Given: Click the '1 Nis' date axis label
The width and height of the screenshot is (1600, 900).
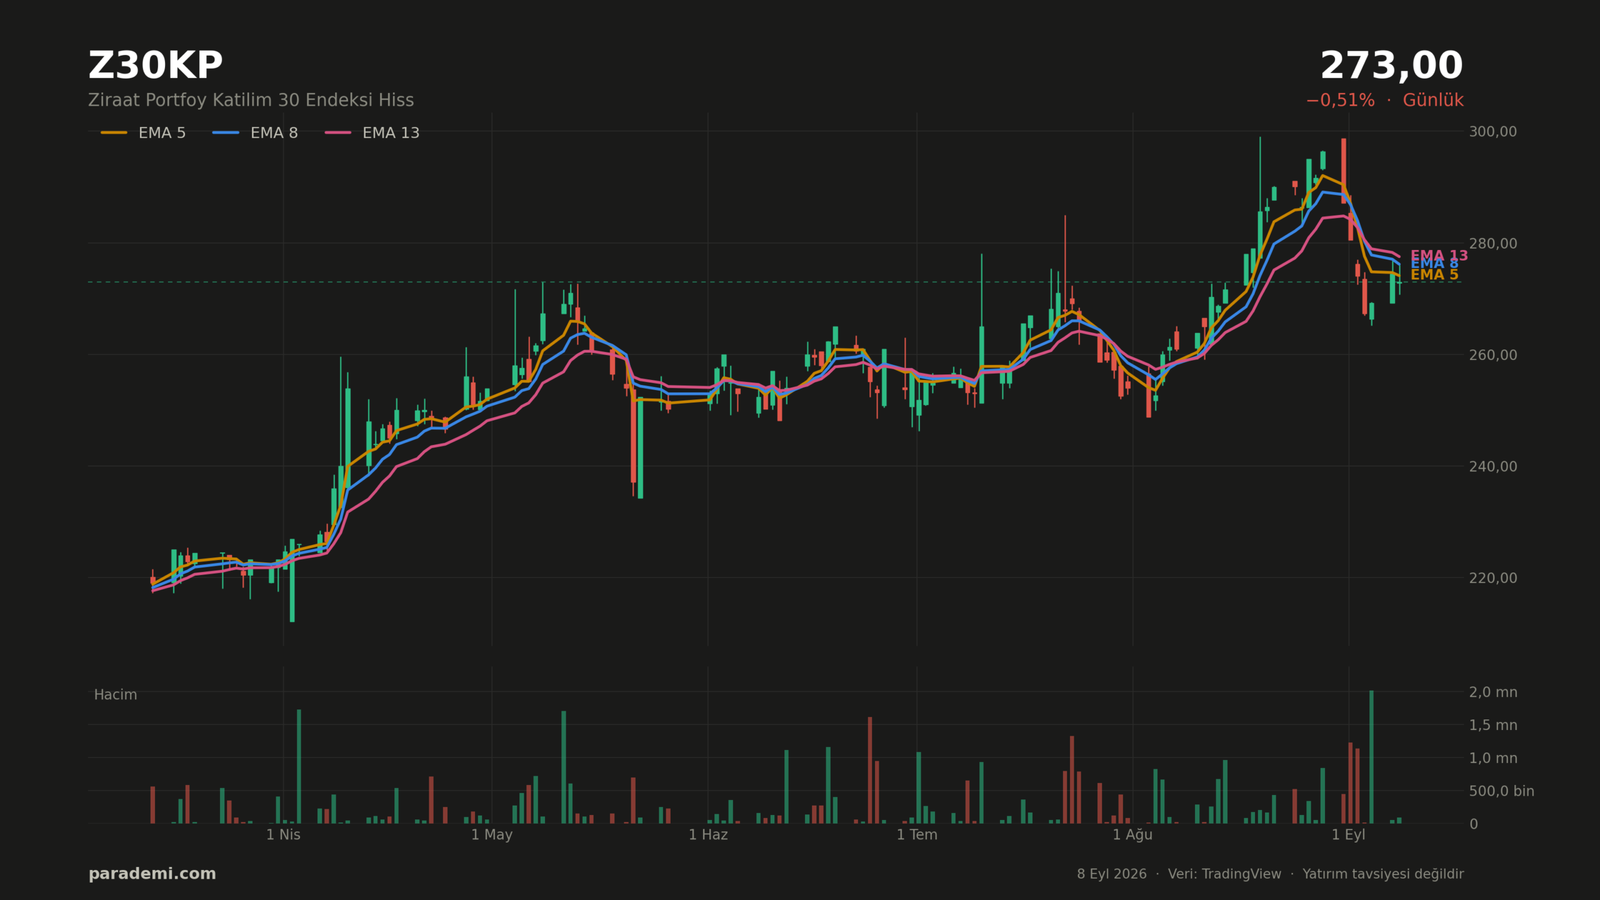Looking at the screenshot, I should point(283,835).
